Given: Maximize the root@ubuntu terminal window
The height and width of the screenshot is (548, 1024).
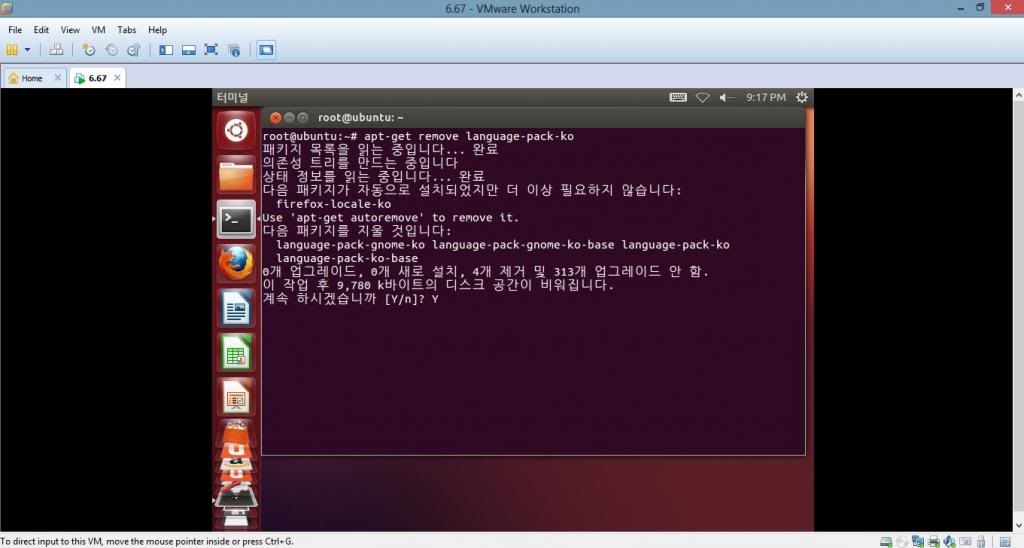Looking at the screenshot, I should [x=302, y=118].
